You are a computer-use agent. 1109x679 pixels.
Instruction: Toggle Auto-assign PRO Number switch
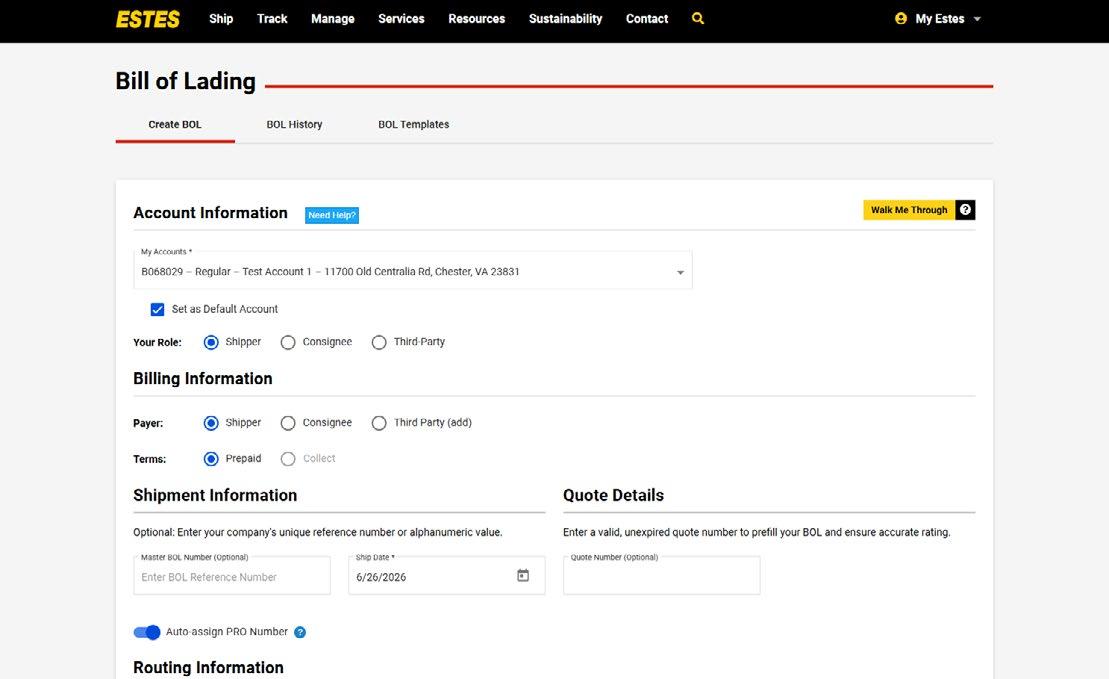(x=147, y=632)
